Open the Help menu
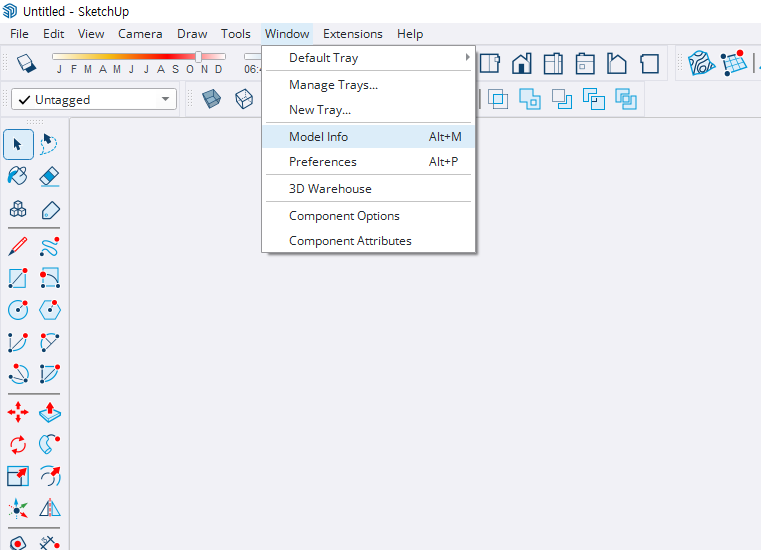This screenshot has width=761, height=550. [410, 34]
